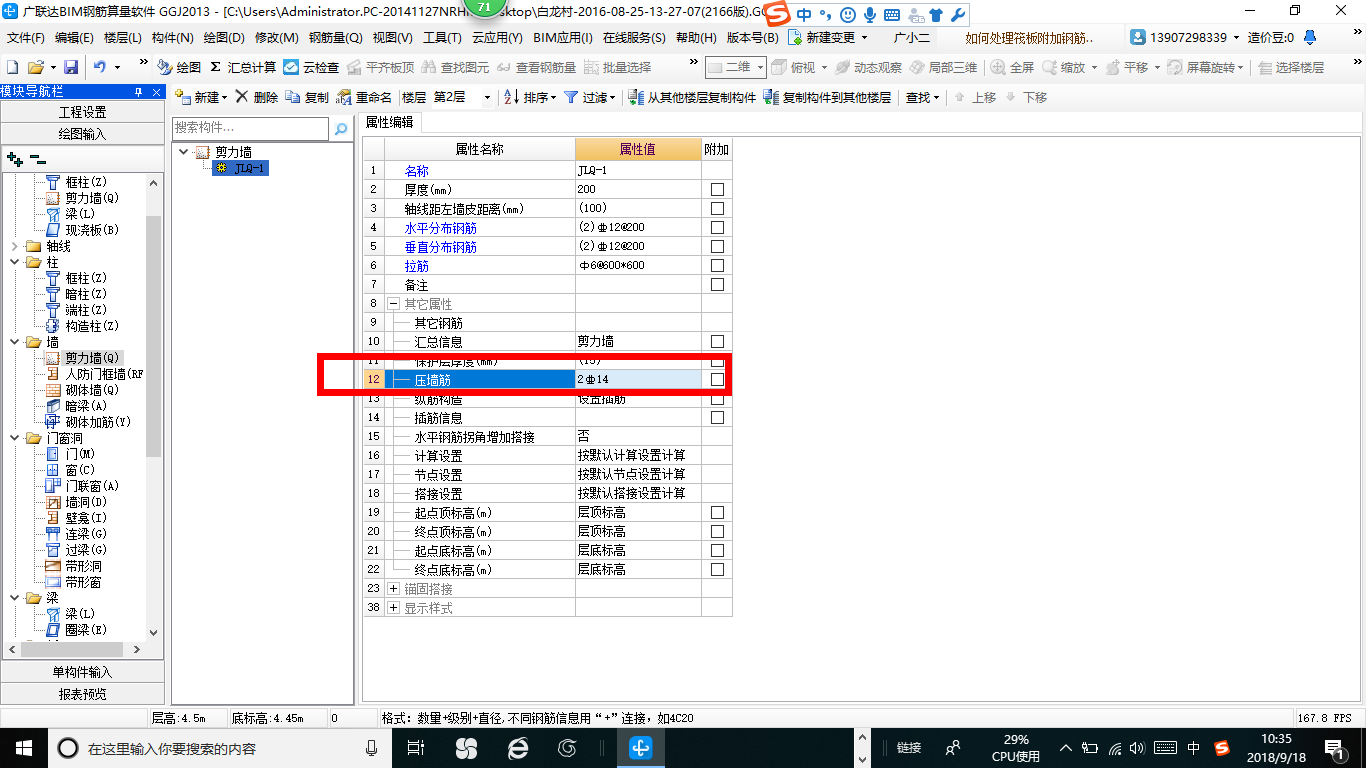Open the 钢筋量(Q) menu

pos(335,38)
